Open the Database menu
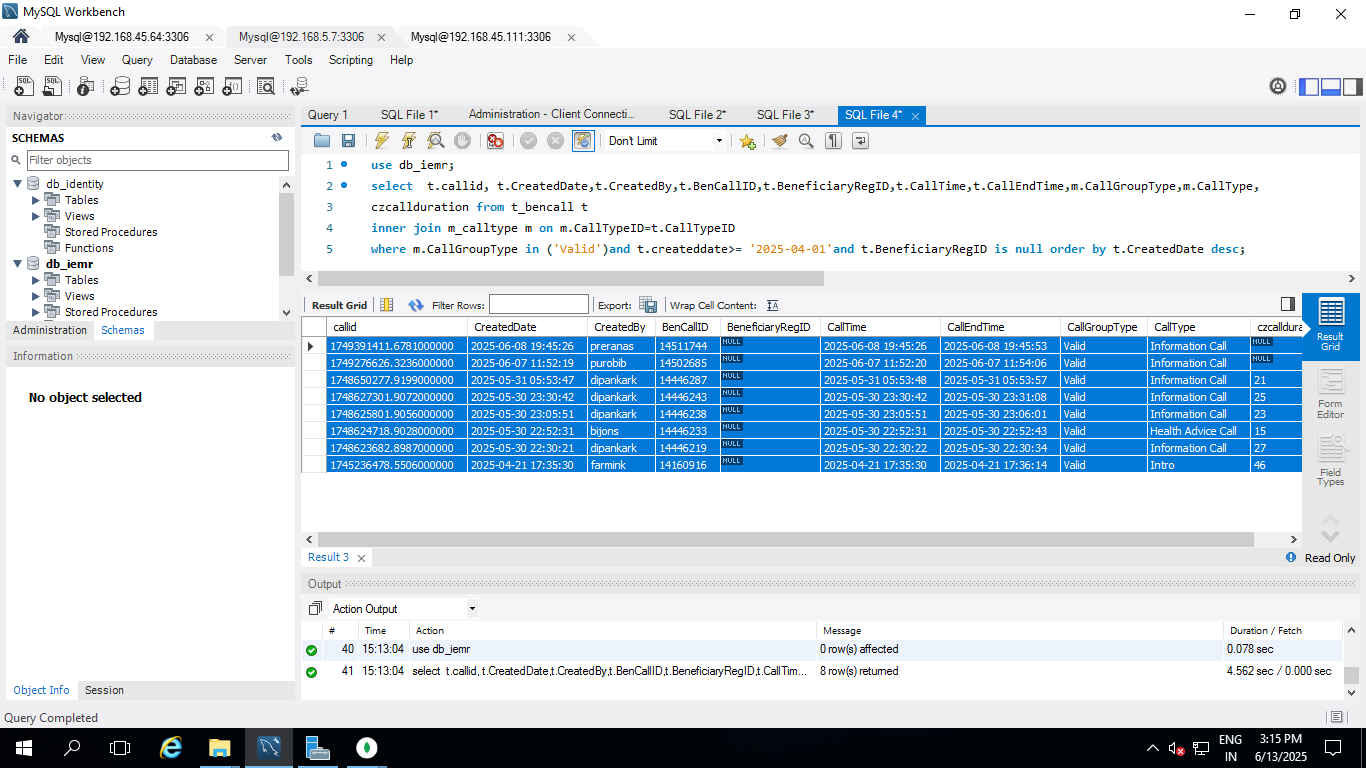1366x768 pixels. pyautogui.click(x=193, y=60)
